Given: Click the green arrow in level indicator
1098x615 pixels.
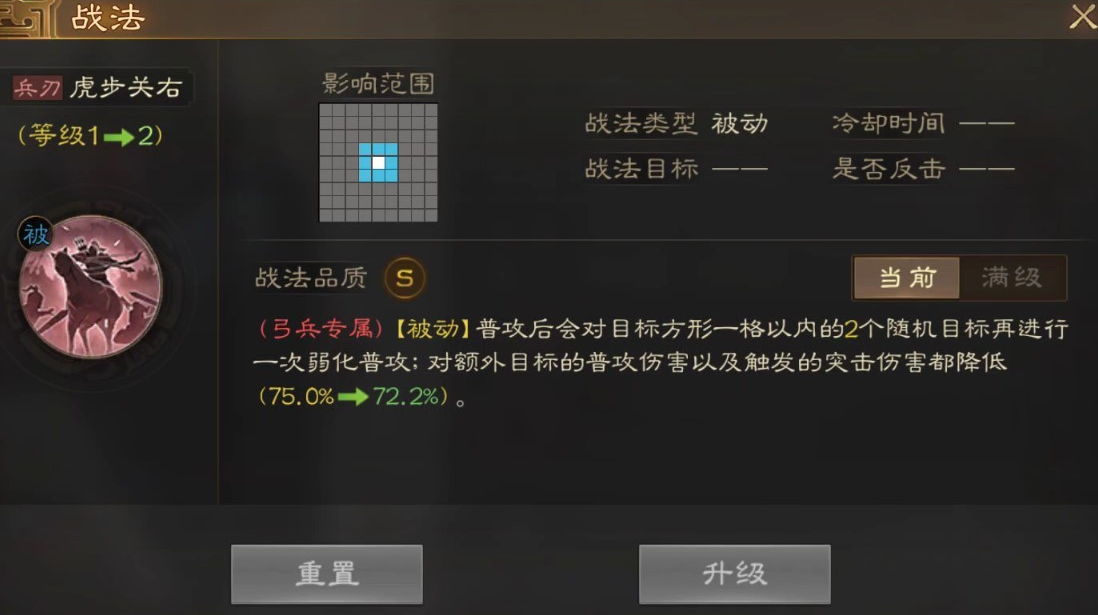Looking at the screenshot, I should pos(118,137).
